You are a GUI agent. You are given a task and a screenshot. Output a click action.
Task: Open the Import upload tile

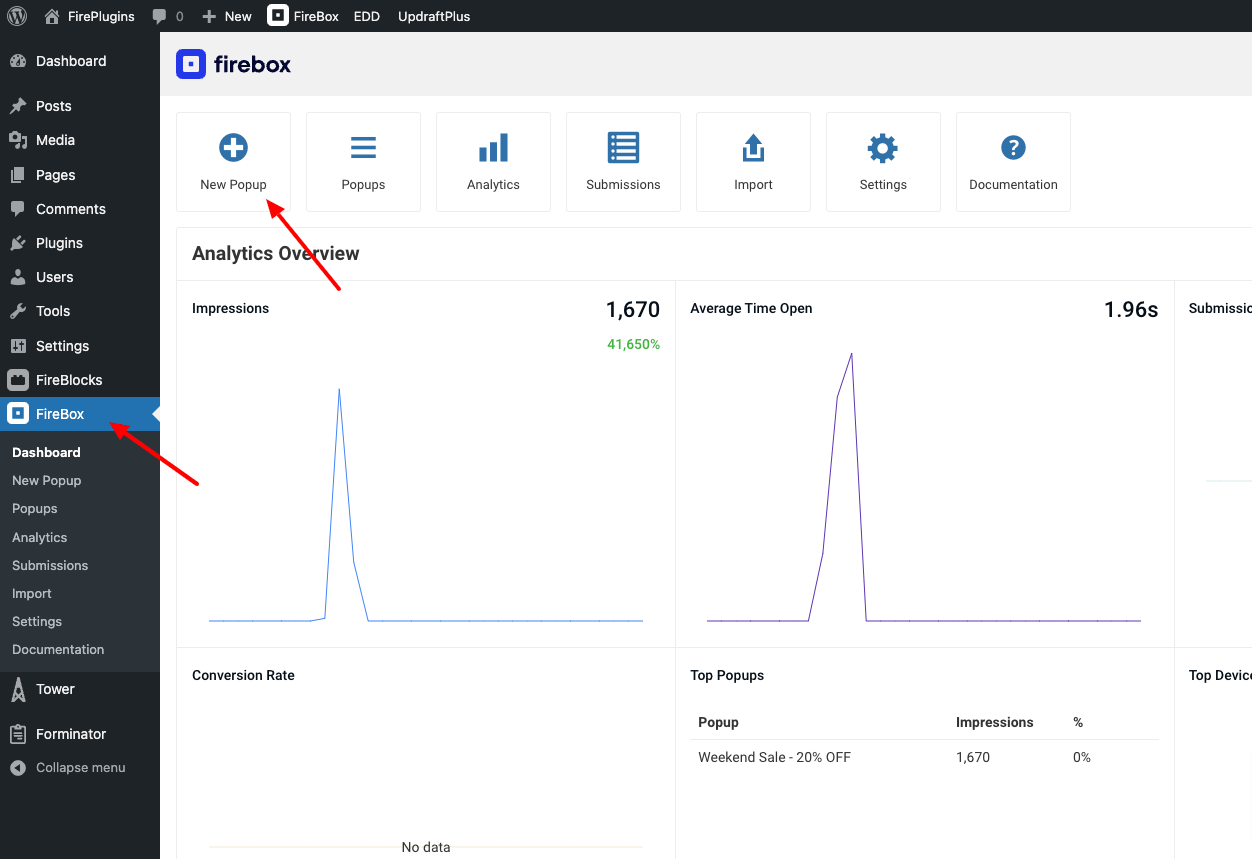coord(753,162)
